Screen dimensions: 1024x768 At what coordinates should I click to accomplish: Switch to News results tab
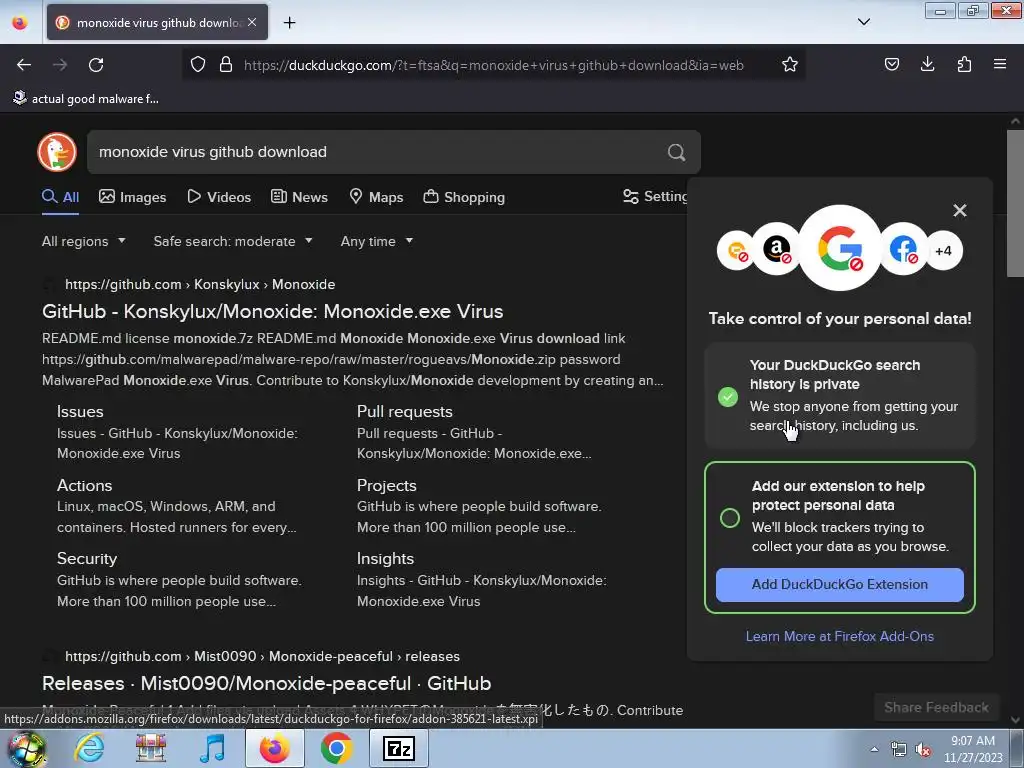(299, 197)
